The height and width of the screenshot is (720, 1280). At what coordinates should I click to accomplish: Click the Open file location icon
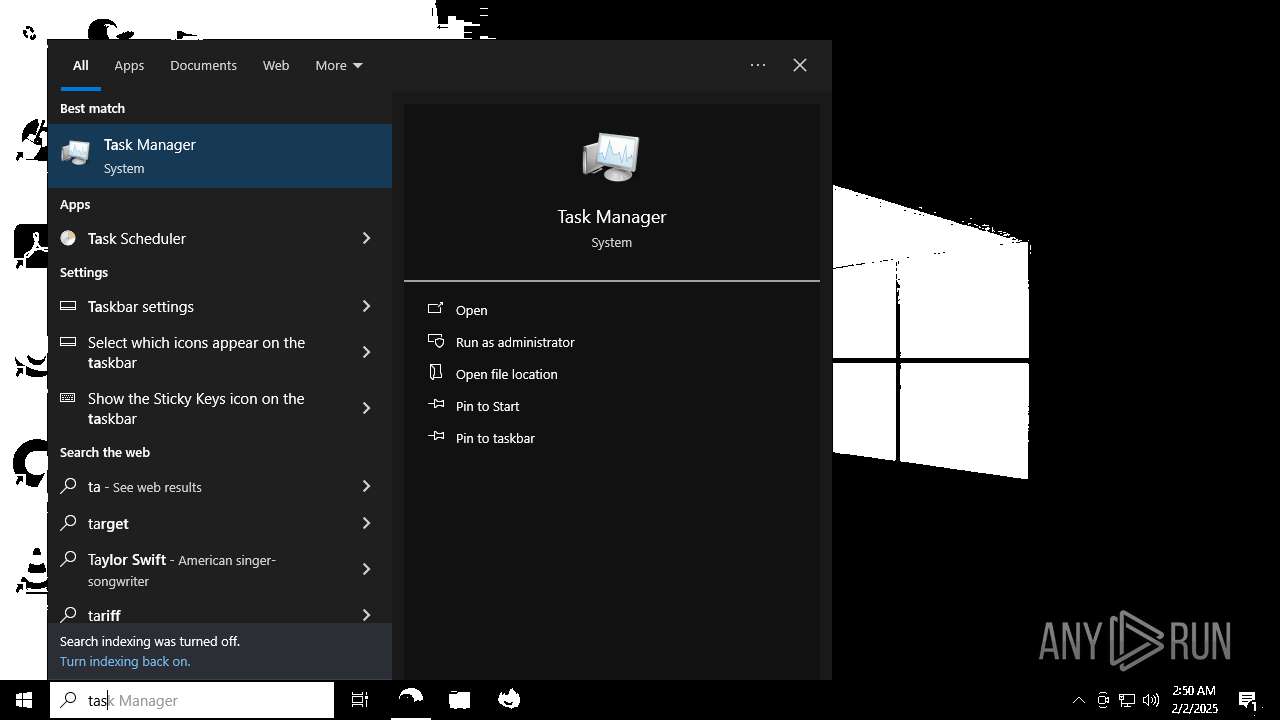[x=436, y=372]
